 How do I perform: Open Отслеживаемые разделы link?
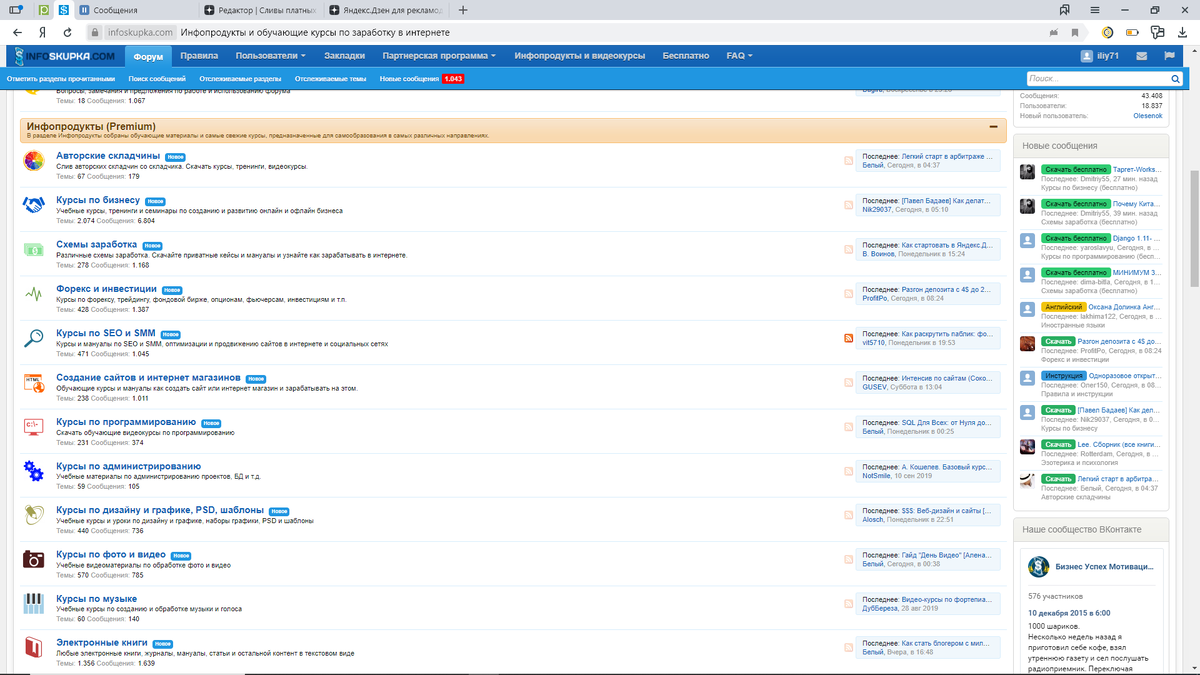240,78
